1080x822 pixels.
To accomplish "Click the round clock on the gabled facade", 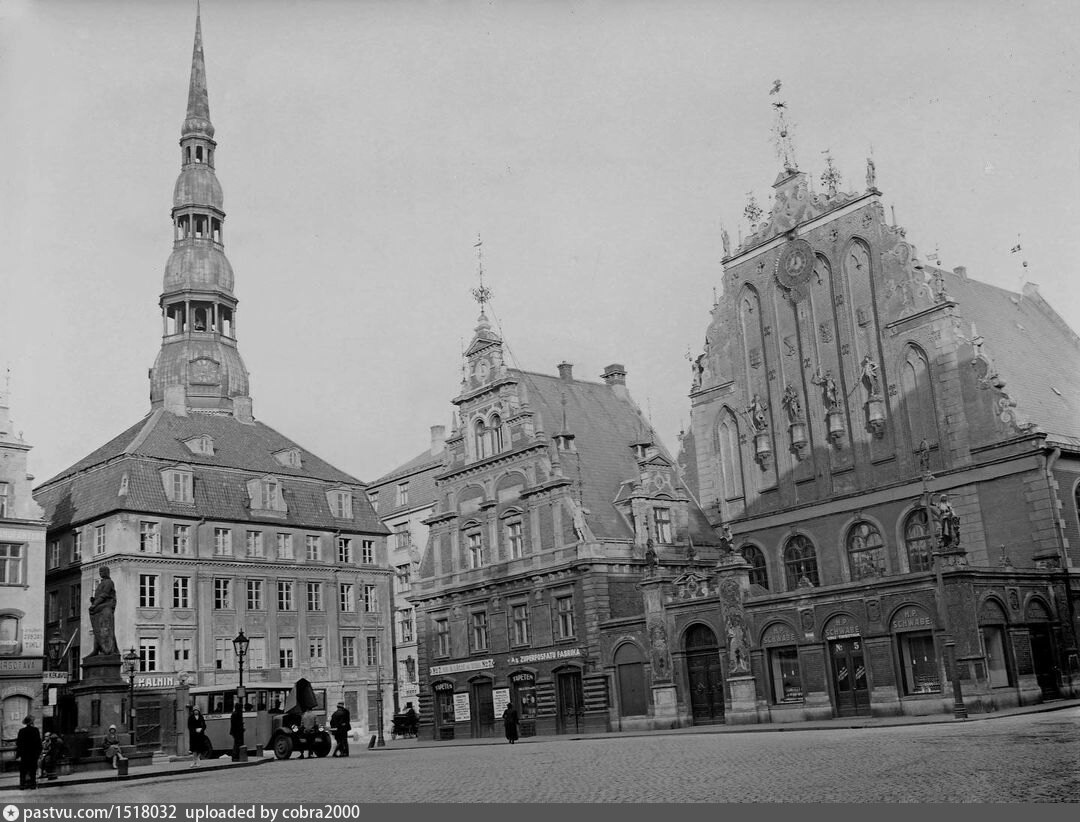I will 795,265.
